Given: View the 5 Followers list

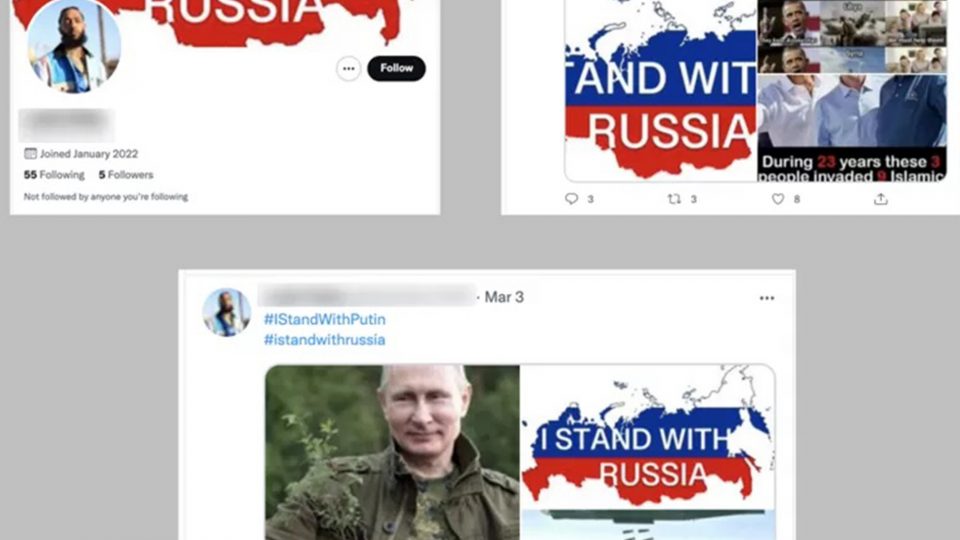Looking at the screenshot, I should click(126, 175).
